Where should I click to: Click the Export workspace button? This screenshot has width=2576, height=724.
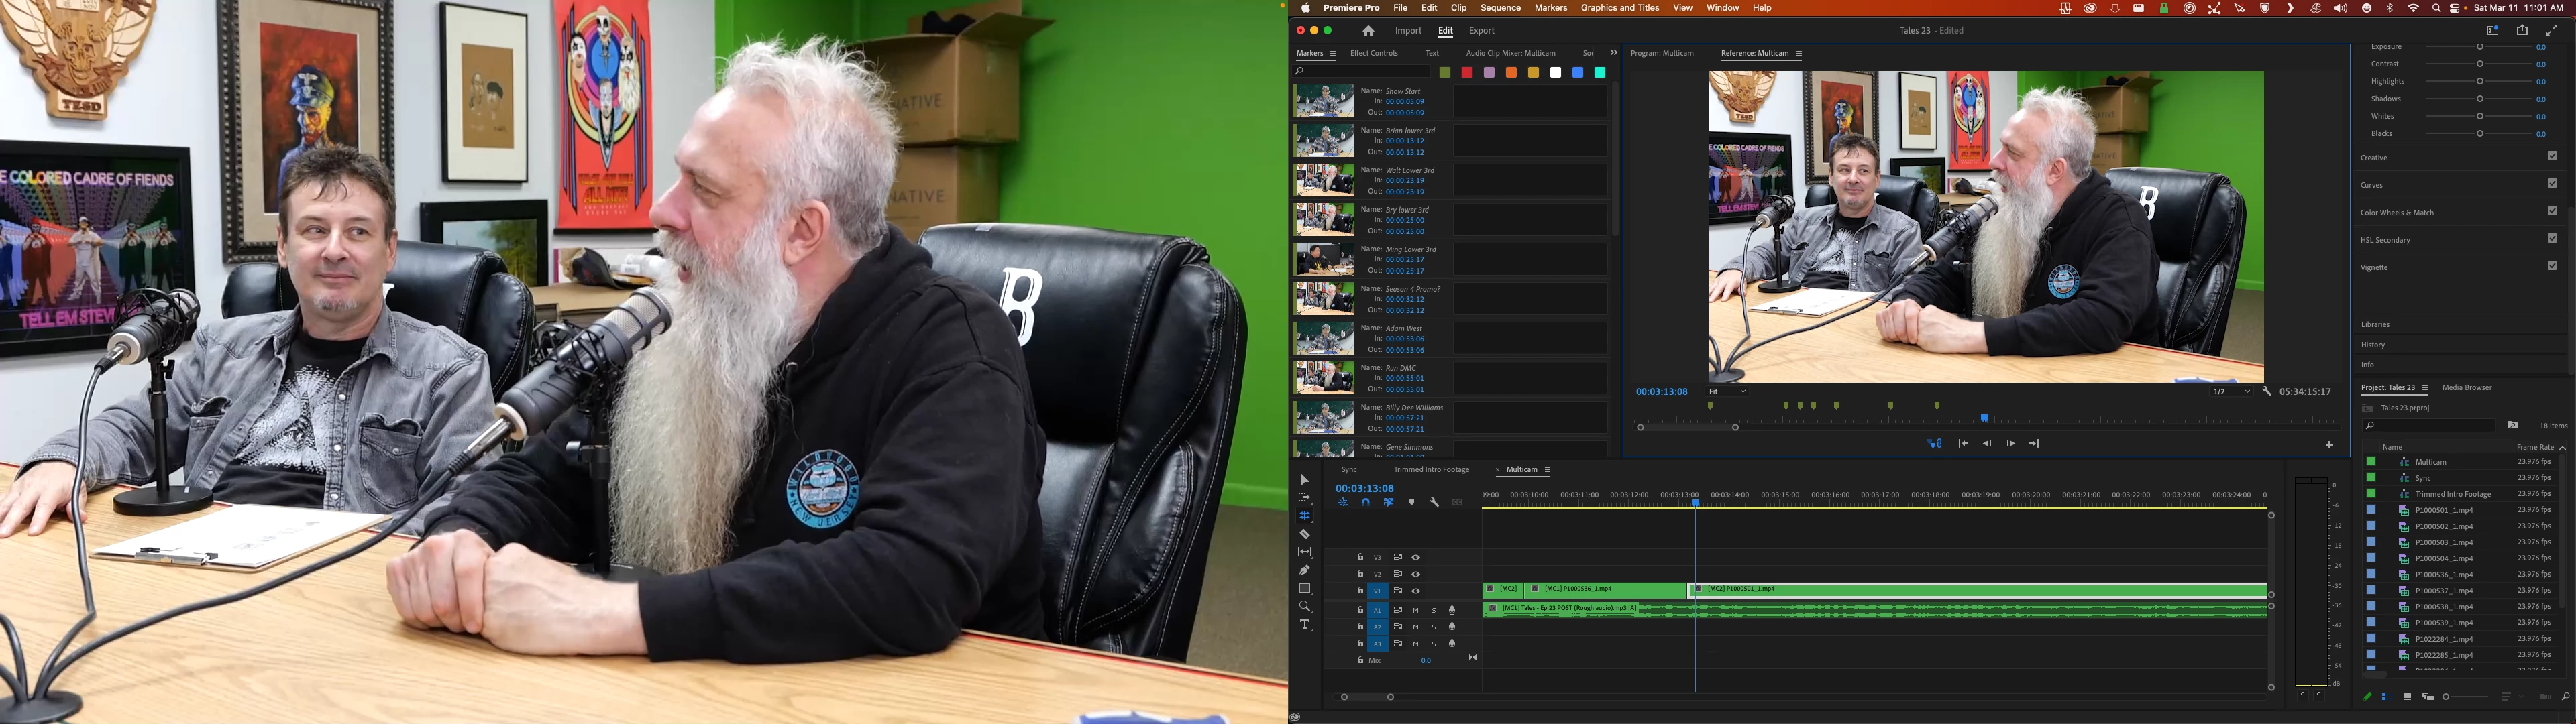pyautogui.click(x=1481, y=31)
